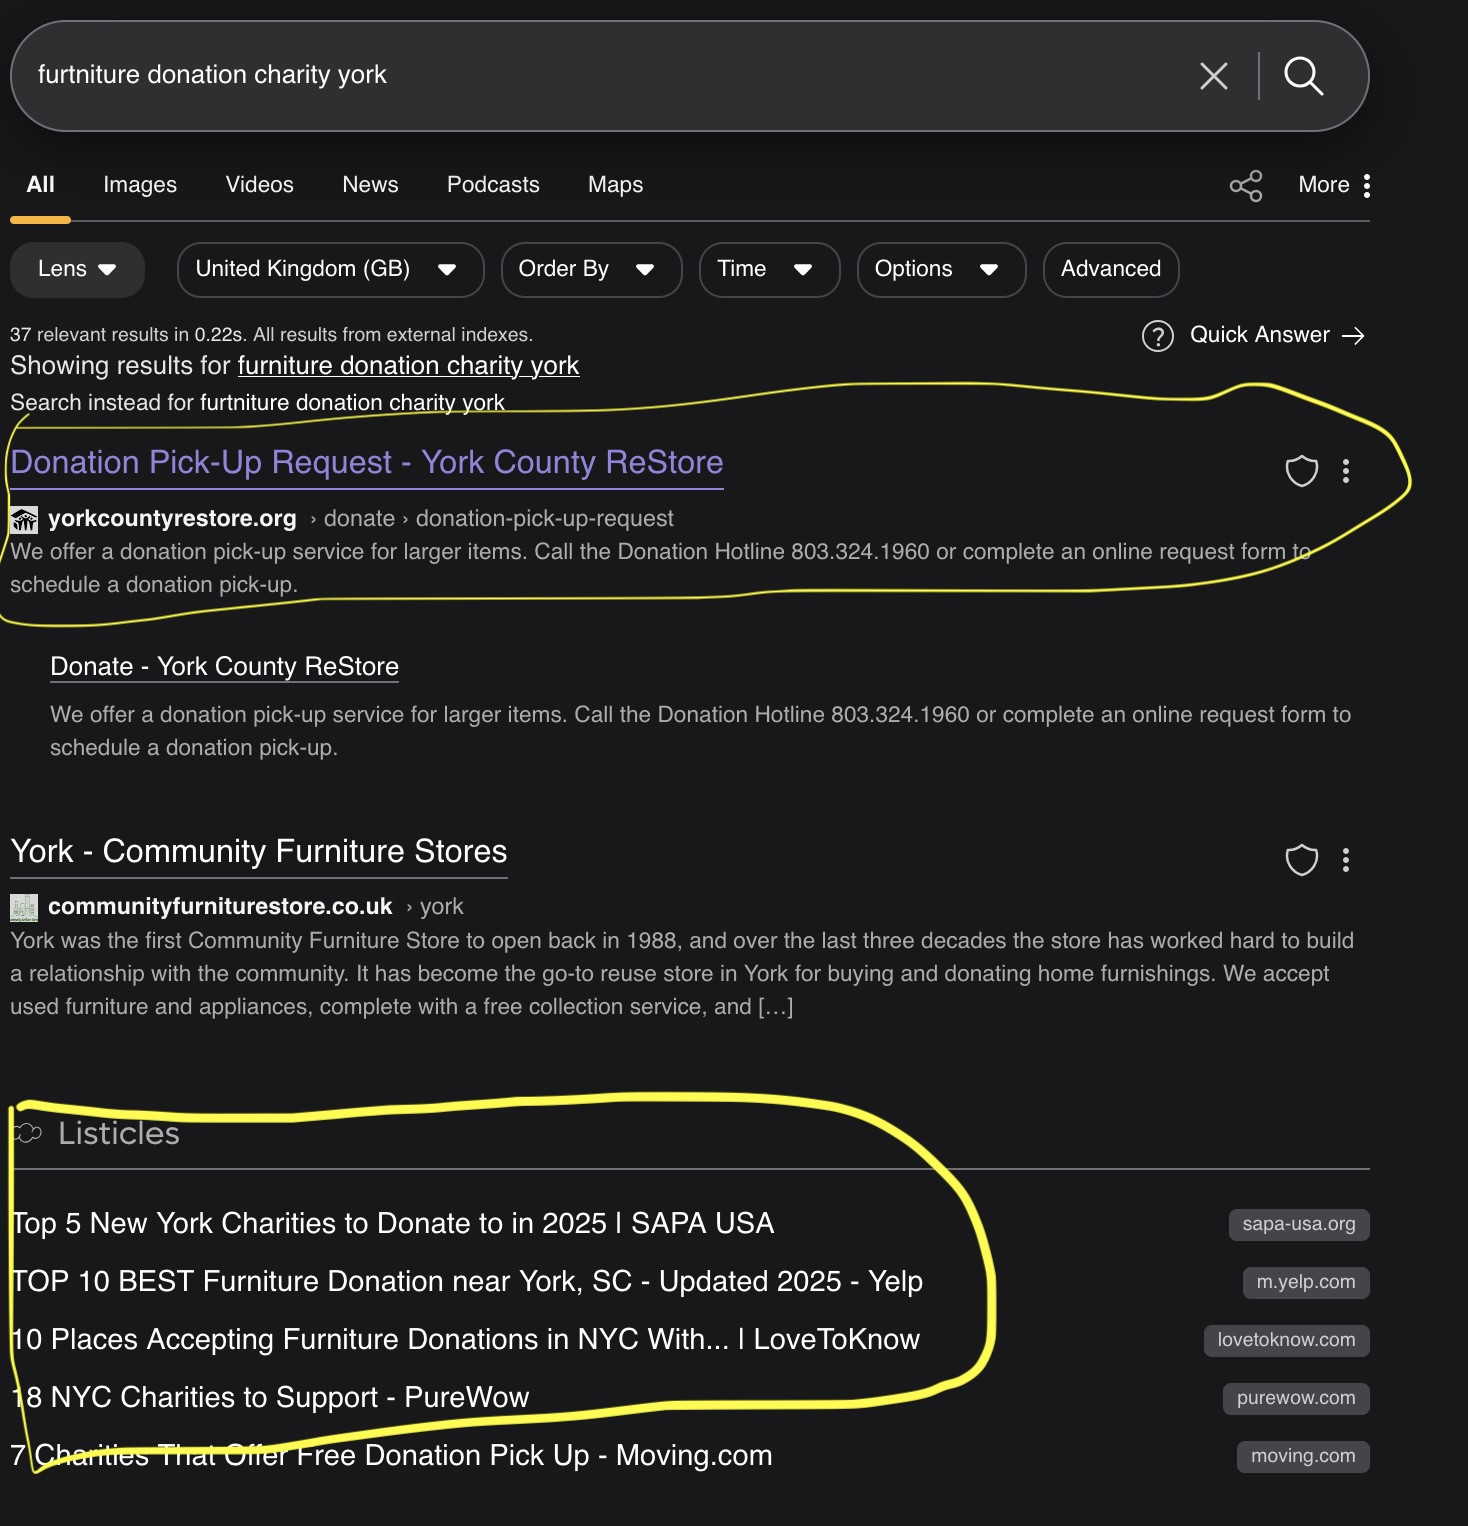Switch to the Images tab
1468x1526 pixels.
pyautogui.click(x=140, y=185)
